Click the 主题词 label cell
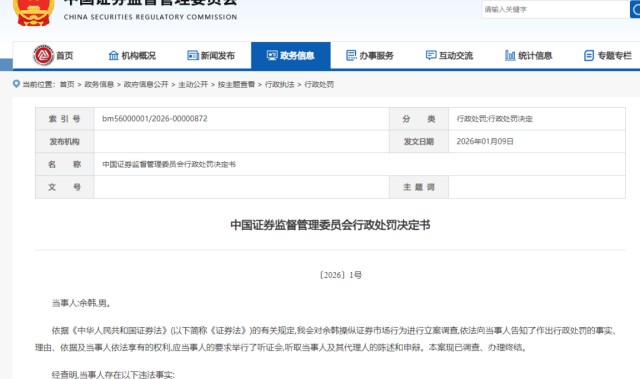Screen dimensions: 640x379 [x=419, y=187]
